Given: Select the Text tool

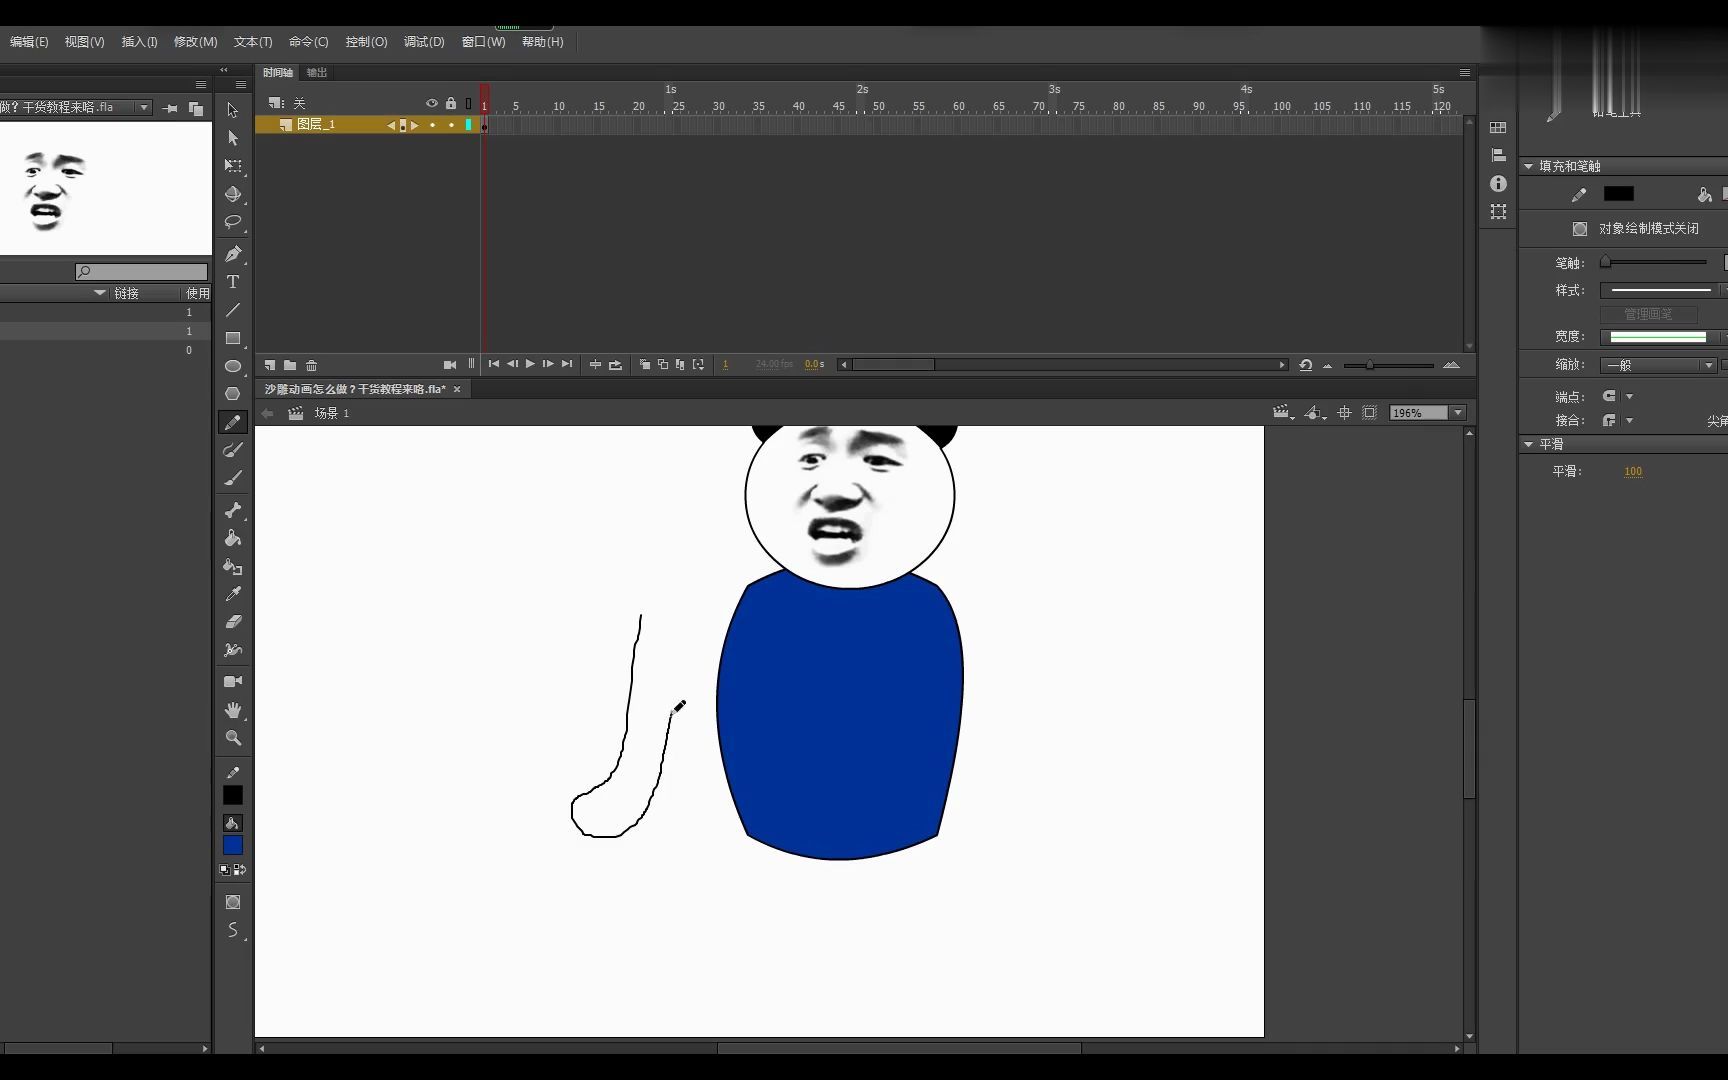Looking at the screenshot, I should pyautogui.click(x=233, y=283).
